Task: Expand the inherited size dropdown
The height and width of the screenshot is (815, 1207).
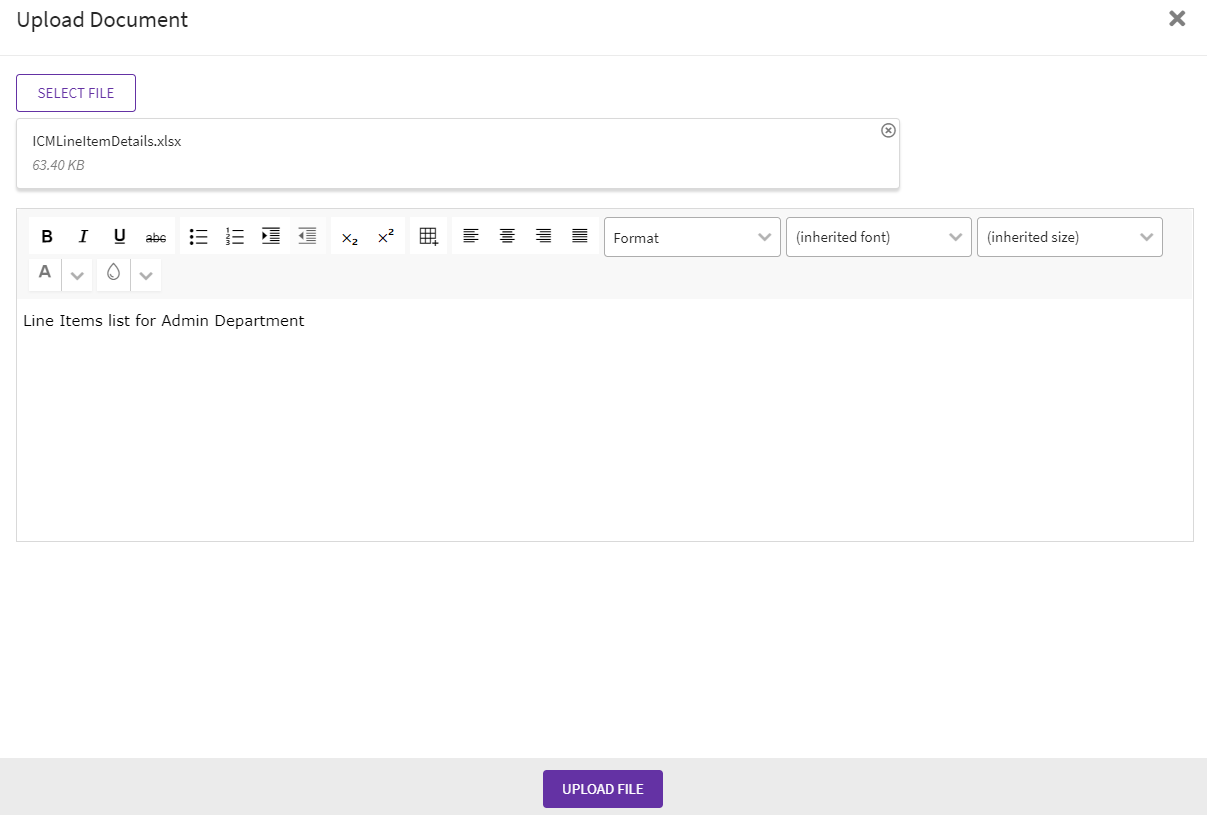Action: point(1069,237)
